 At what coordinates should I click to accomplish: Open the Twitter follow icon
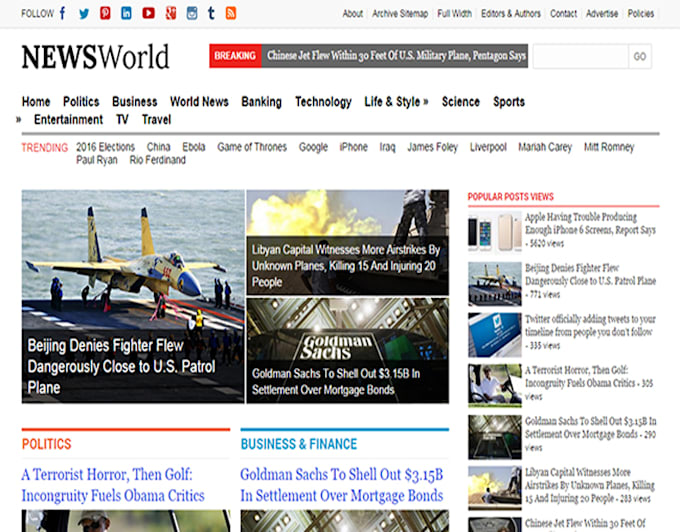tap(84, 13)
